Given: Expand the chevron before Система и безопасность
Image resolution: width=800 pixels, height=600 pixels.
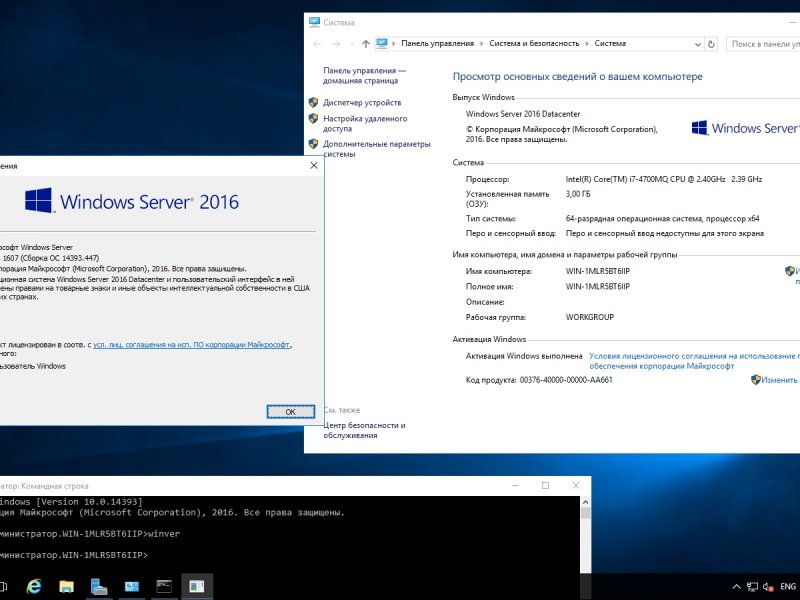Looking at the screenshot, I should (482, 44).
